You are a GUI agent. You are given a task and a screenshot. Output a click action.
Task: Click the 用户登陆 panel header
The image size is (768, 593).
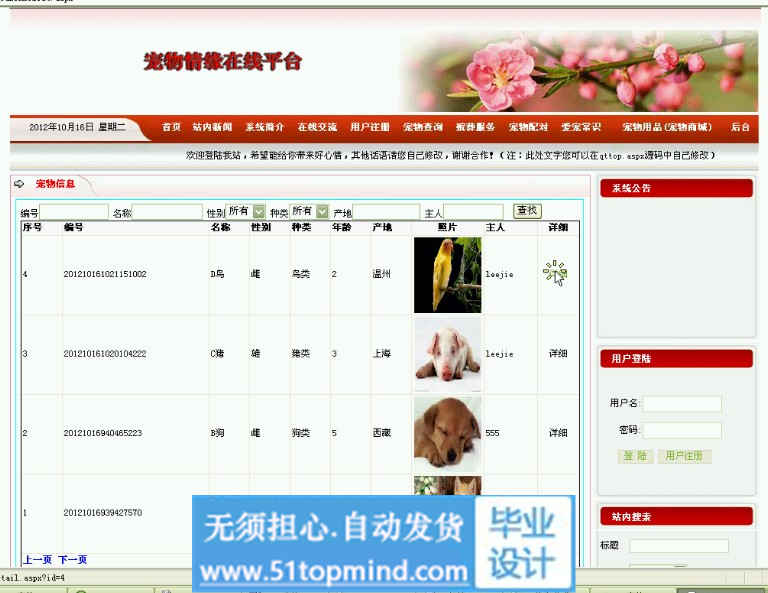click(x=676, y=358)
